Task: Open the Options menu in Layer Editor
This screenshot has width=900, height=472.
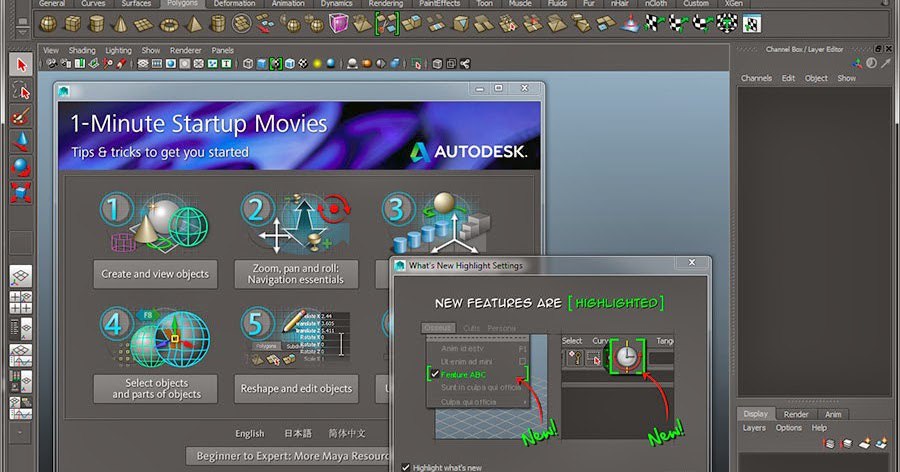Action: (x=788, y=428)
